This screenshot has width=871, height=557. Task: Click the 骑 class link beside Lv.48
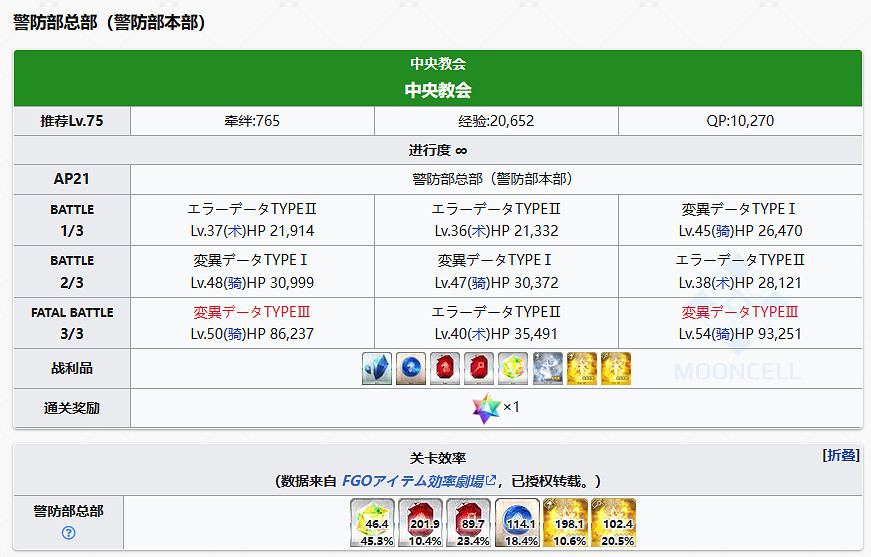coord(235,283)
